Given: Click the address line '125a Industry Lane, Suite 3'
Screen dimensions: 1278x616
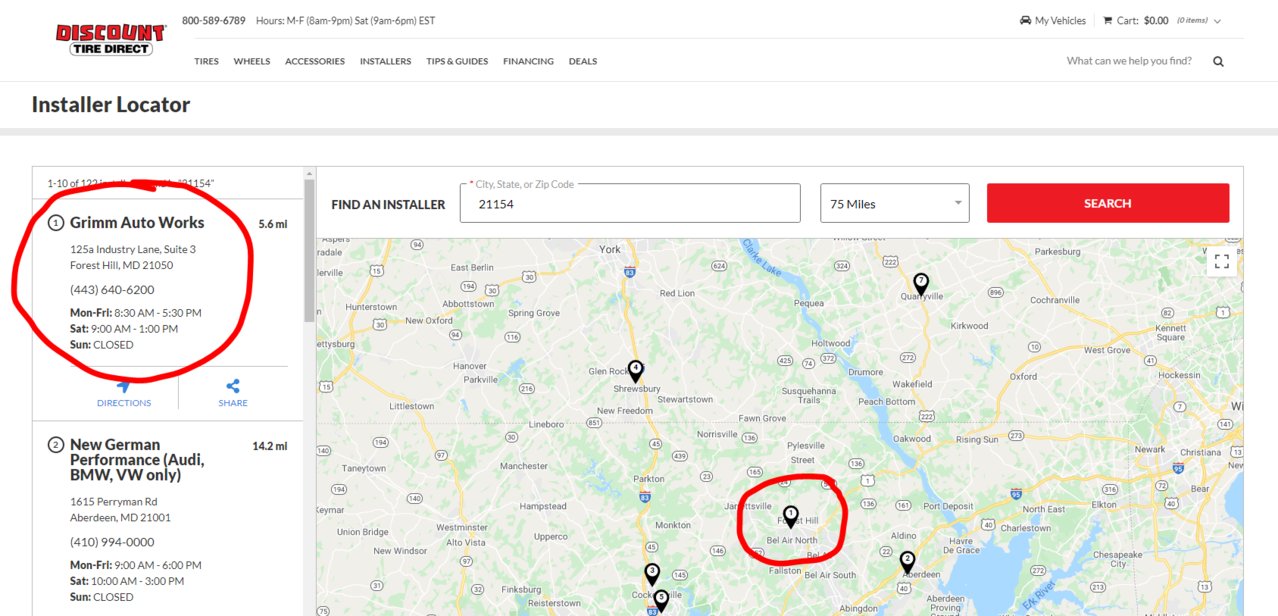Looking at the screenshot, I should point(133,249).
